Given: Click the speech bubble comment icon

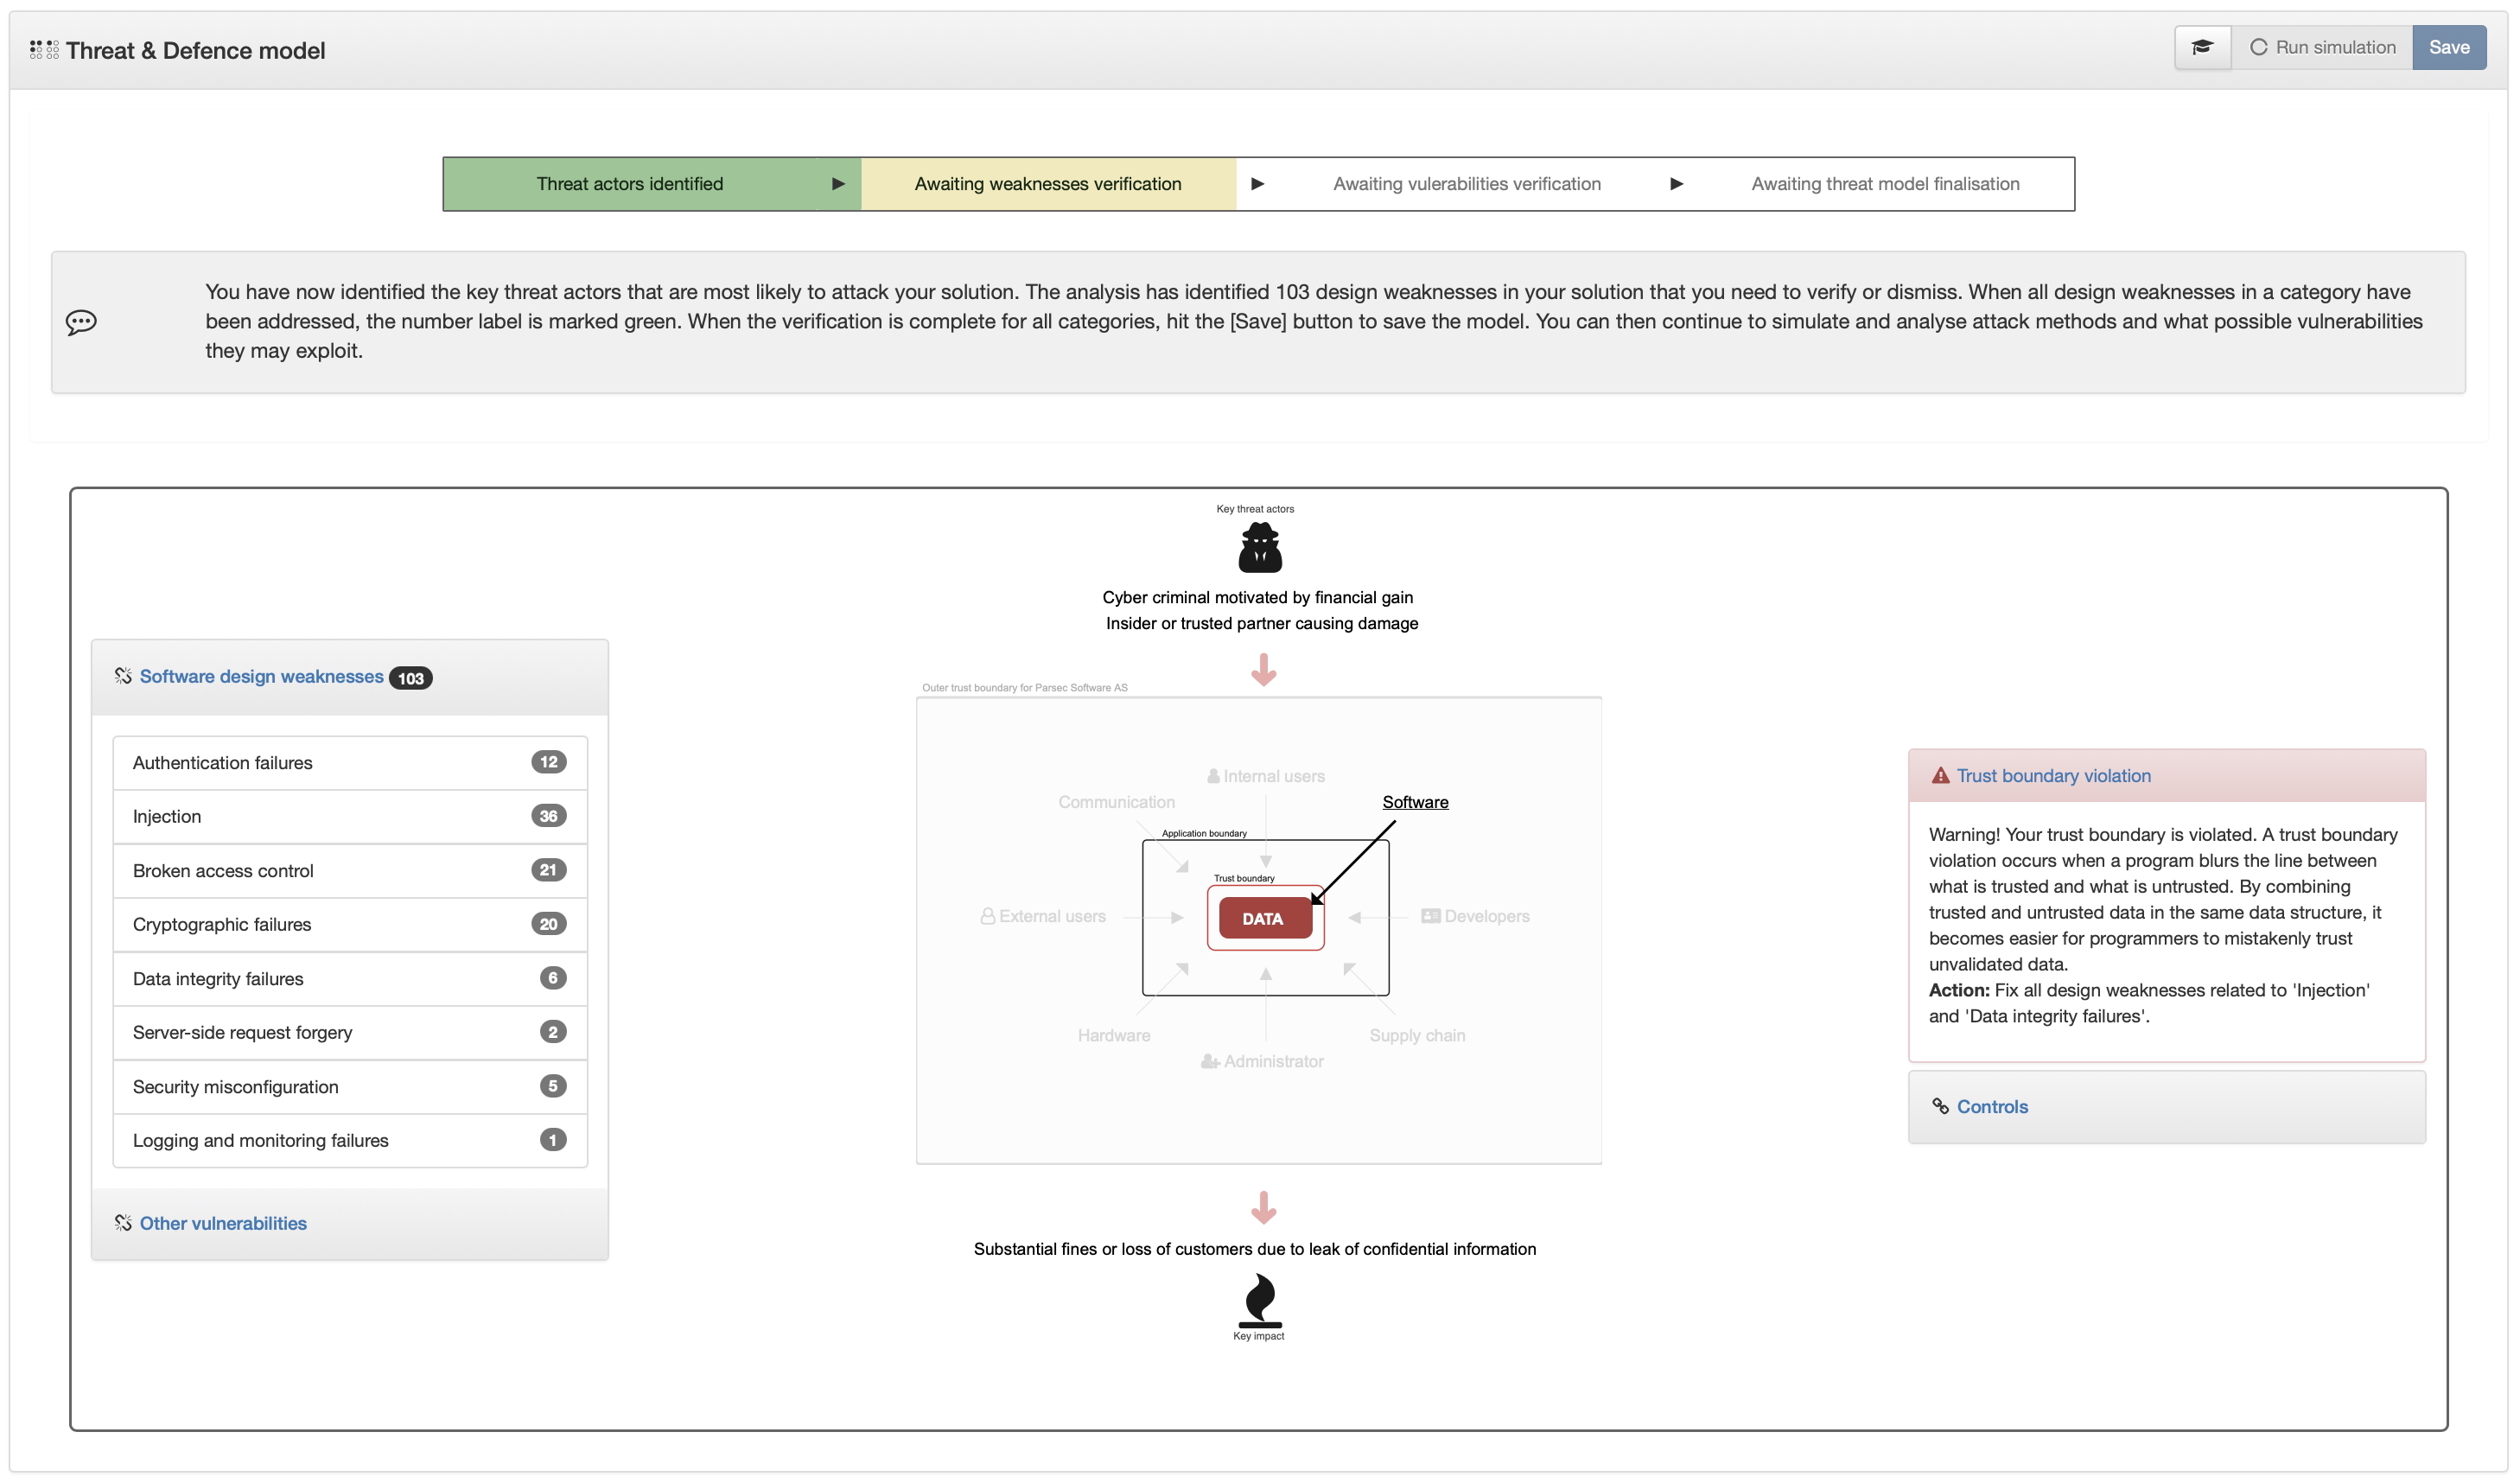Looking at the screenshot, I should pos(81,322).
